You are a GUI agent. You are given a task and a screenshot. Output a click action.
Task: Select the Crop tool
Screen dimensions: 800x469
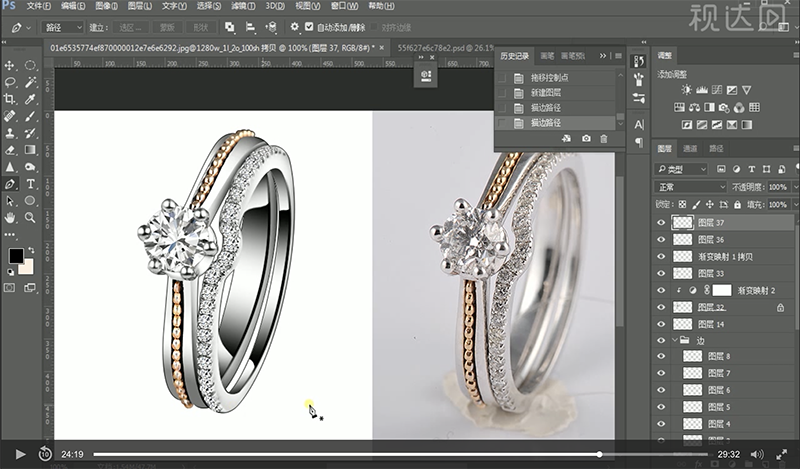(x=10, y=99)
